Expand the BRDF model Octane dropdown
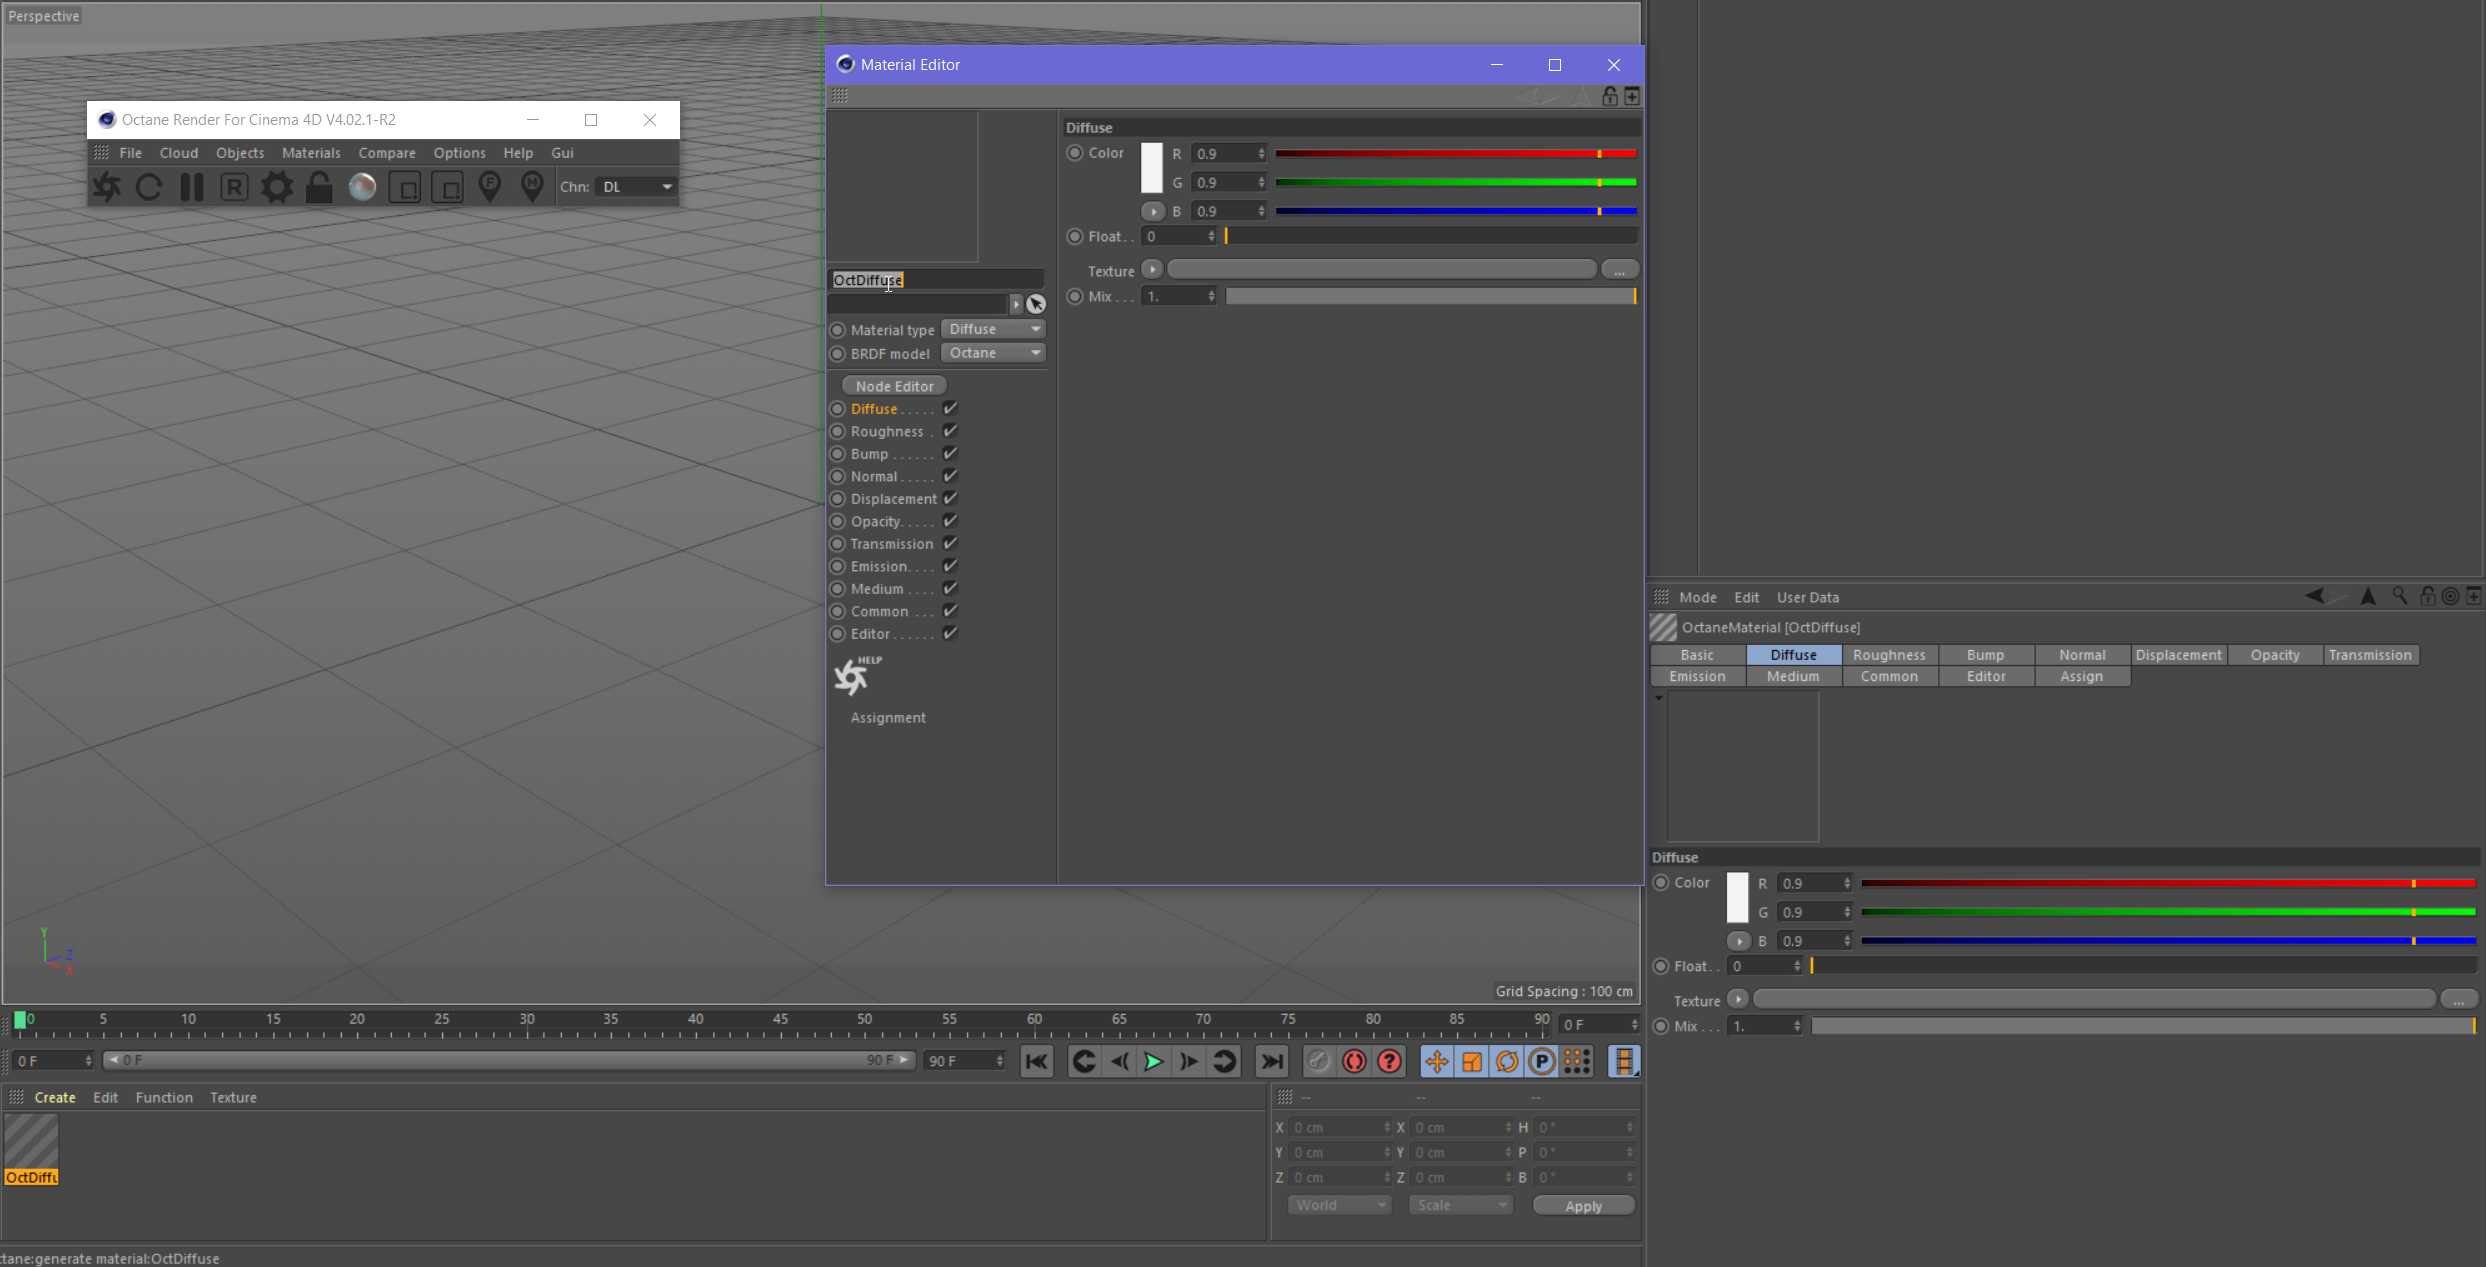 tap(994, 353)
